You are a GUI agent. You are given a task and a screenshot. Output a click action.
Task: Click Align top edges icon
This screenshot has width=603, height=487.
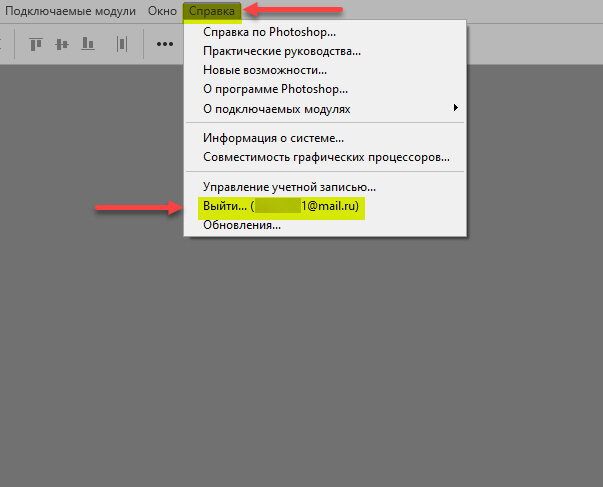(x=36, y=44)
